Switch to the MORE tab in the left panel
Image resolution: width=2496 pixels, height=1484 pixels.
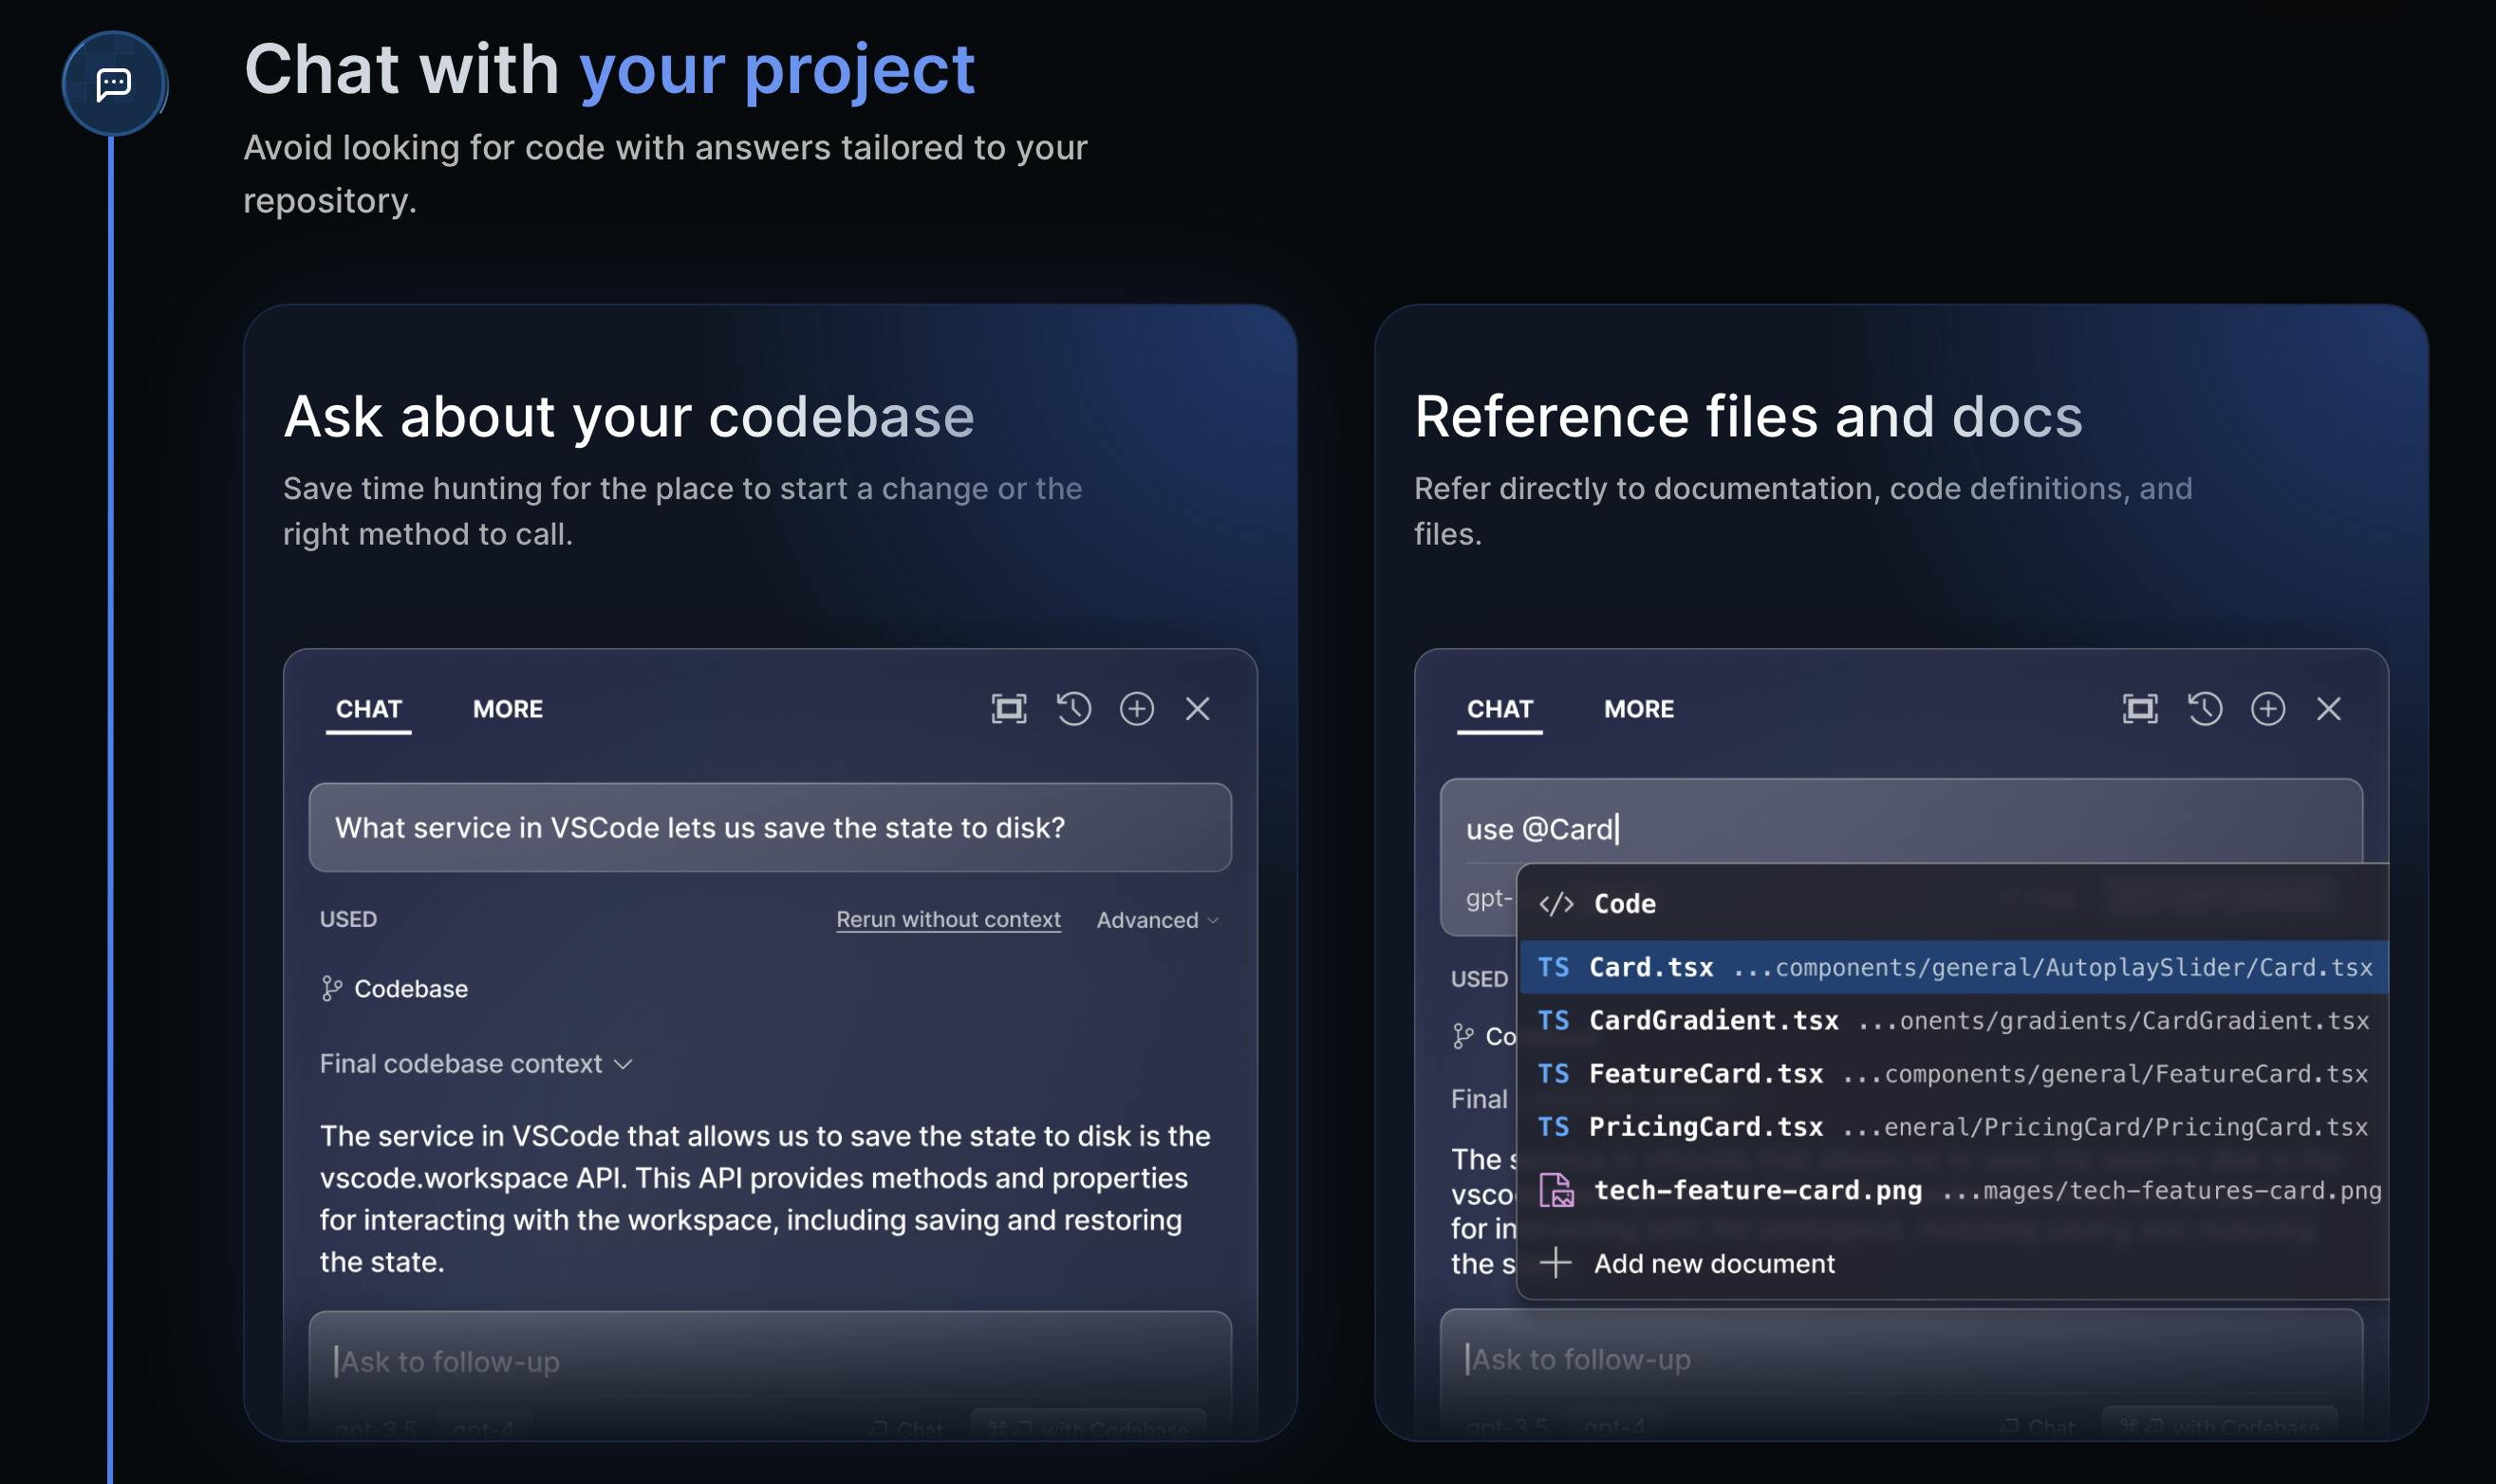click(x=507, y=709)
